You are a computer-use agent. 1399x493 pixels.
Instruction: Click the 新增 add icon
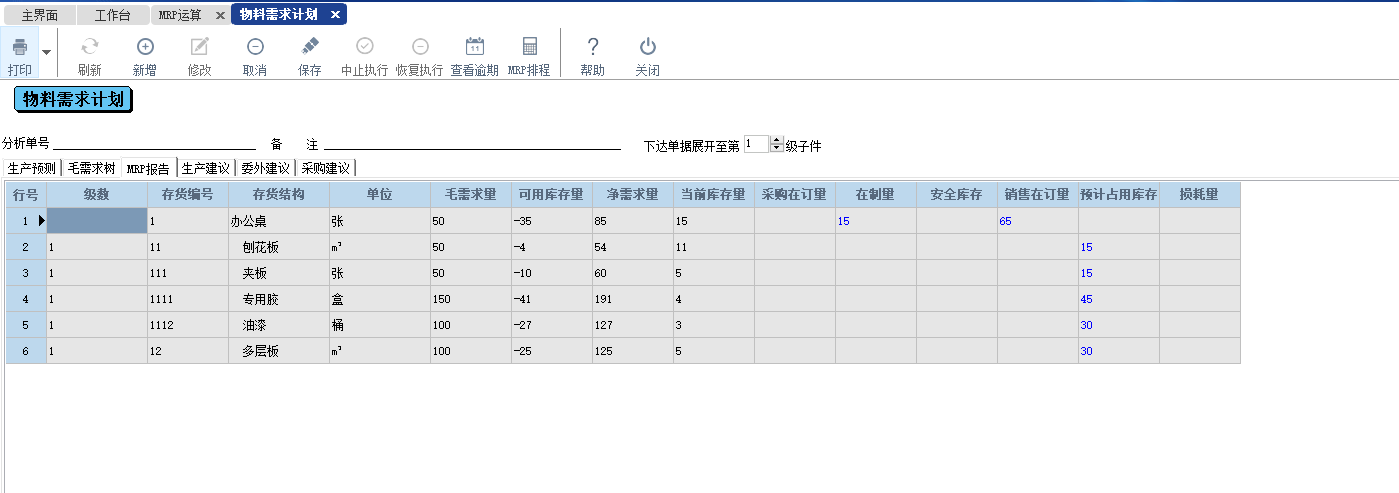tap(145, 46)
